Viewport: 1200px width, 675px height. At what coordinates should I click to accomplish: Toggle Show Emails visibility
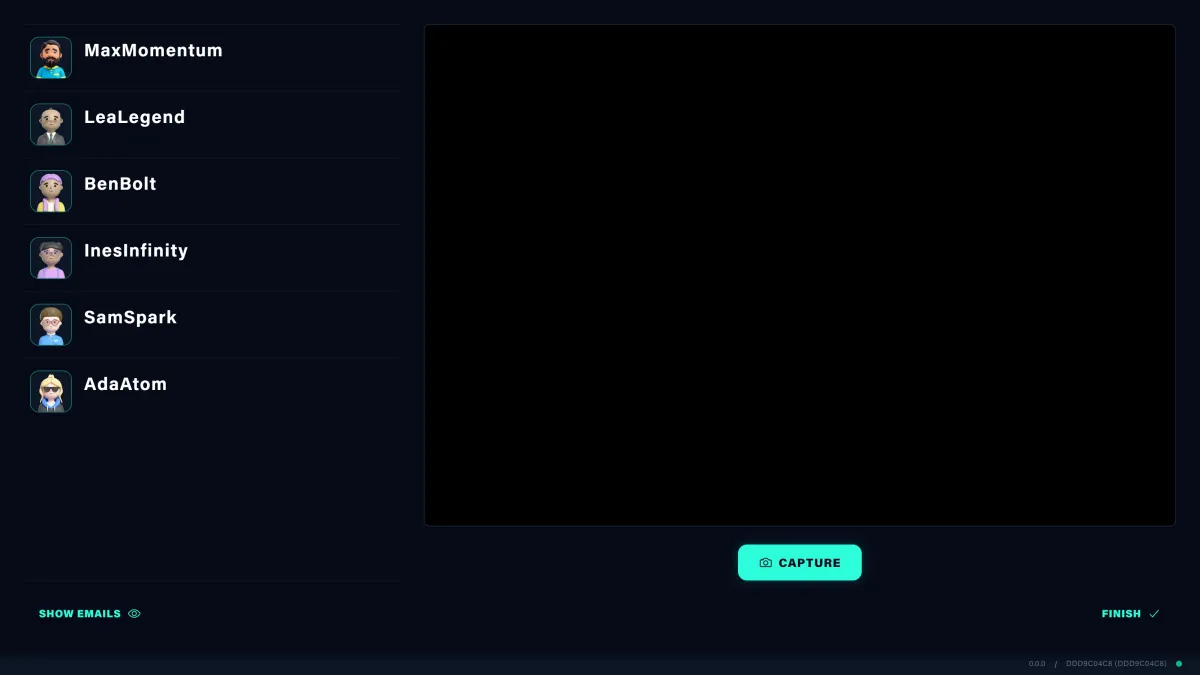point(90,614)
